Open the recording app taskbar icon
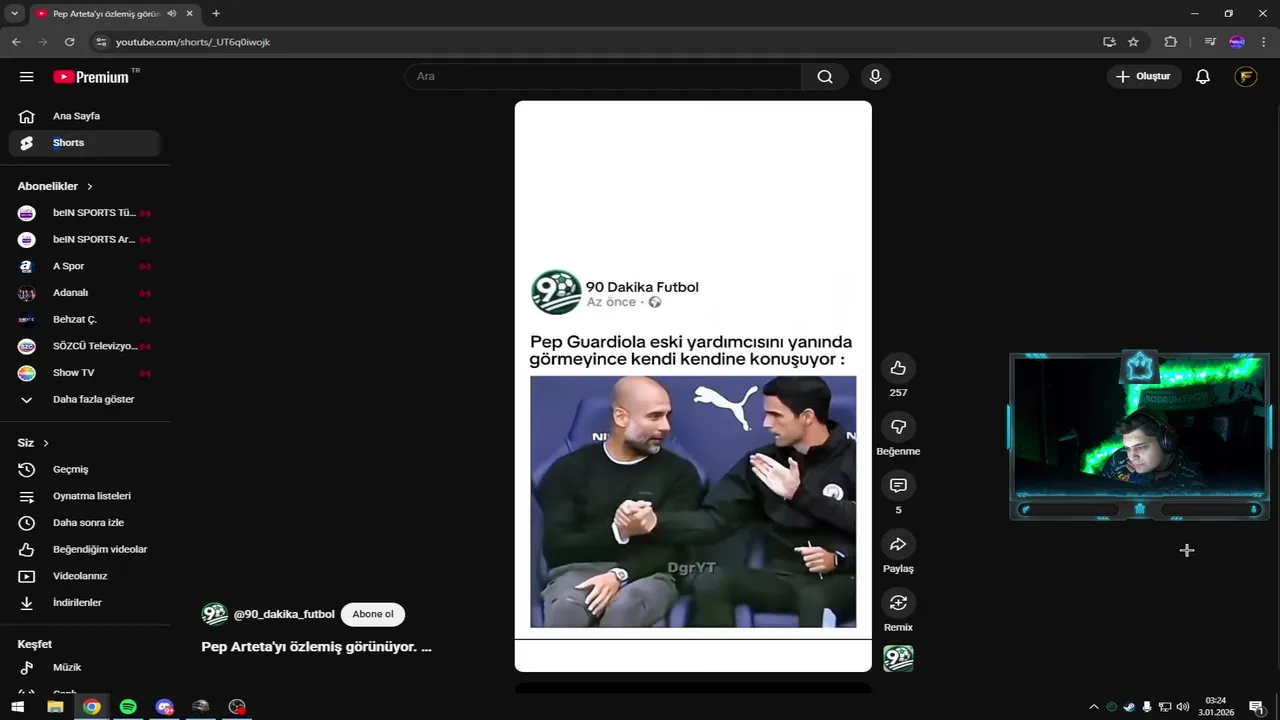1280x720 pixels. (237, 707)
